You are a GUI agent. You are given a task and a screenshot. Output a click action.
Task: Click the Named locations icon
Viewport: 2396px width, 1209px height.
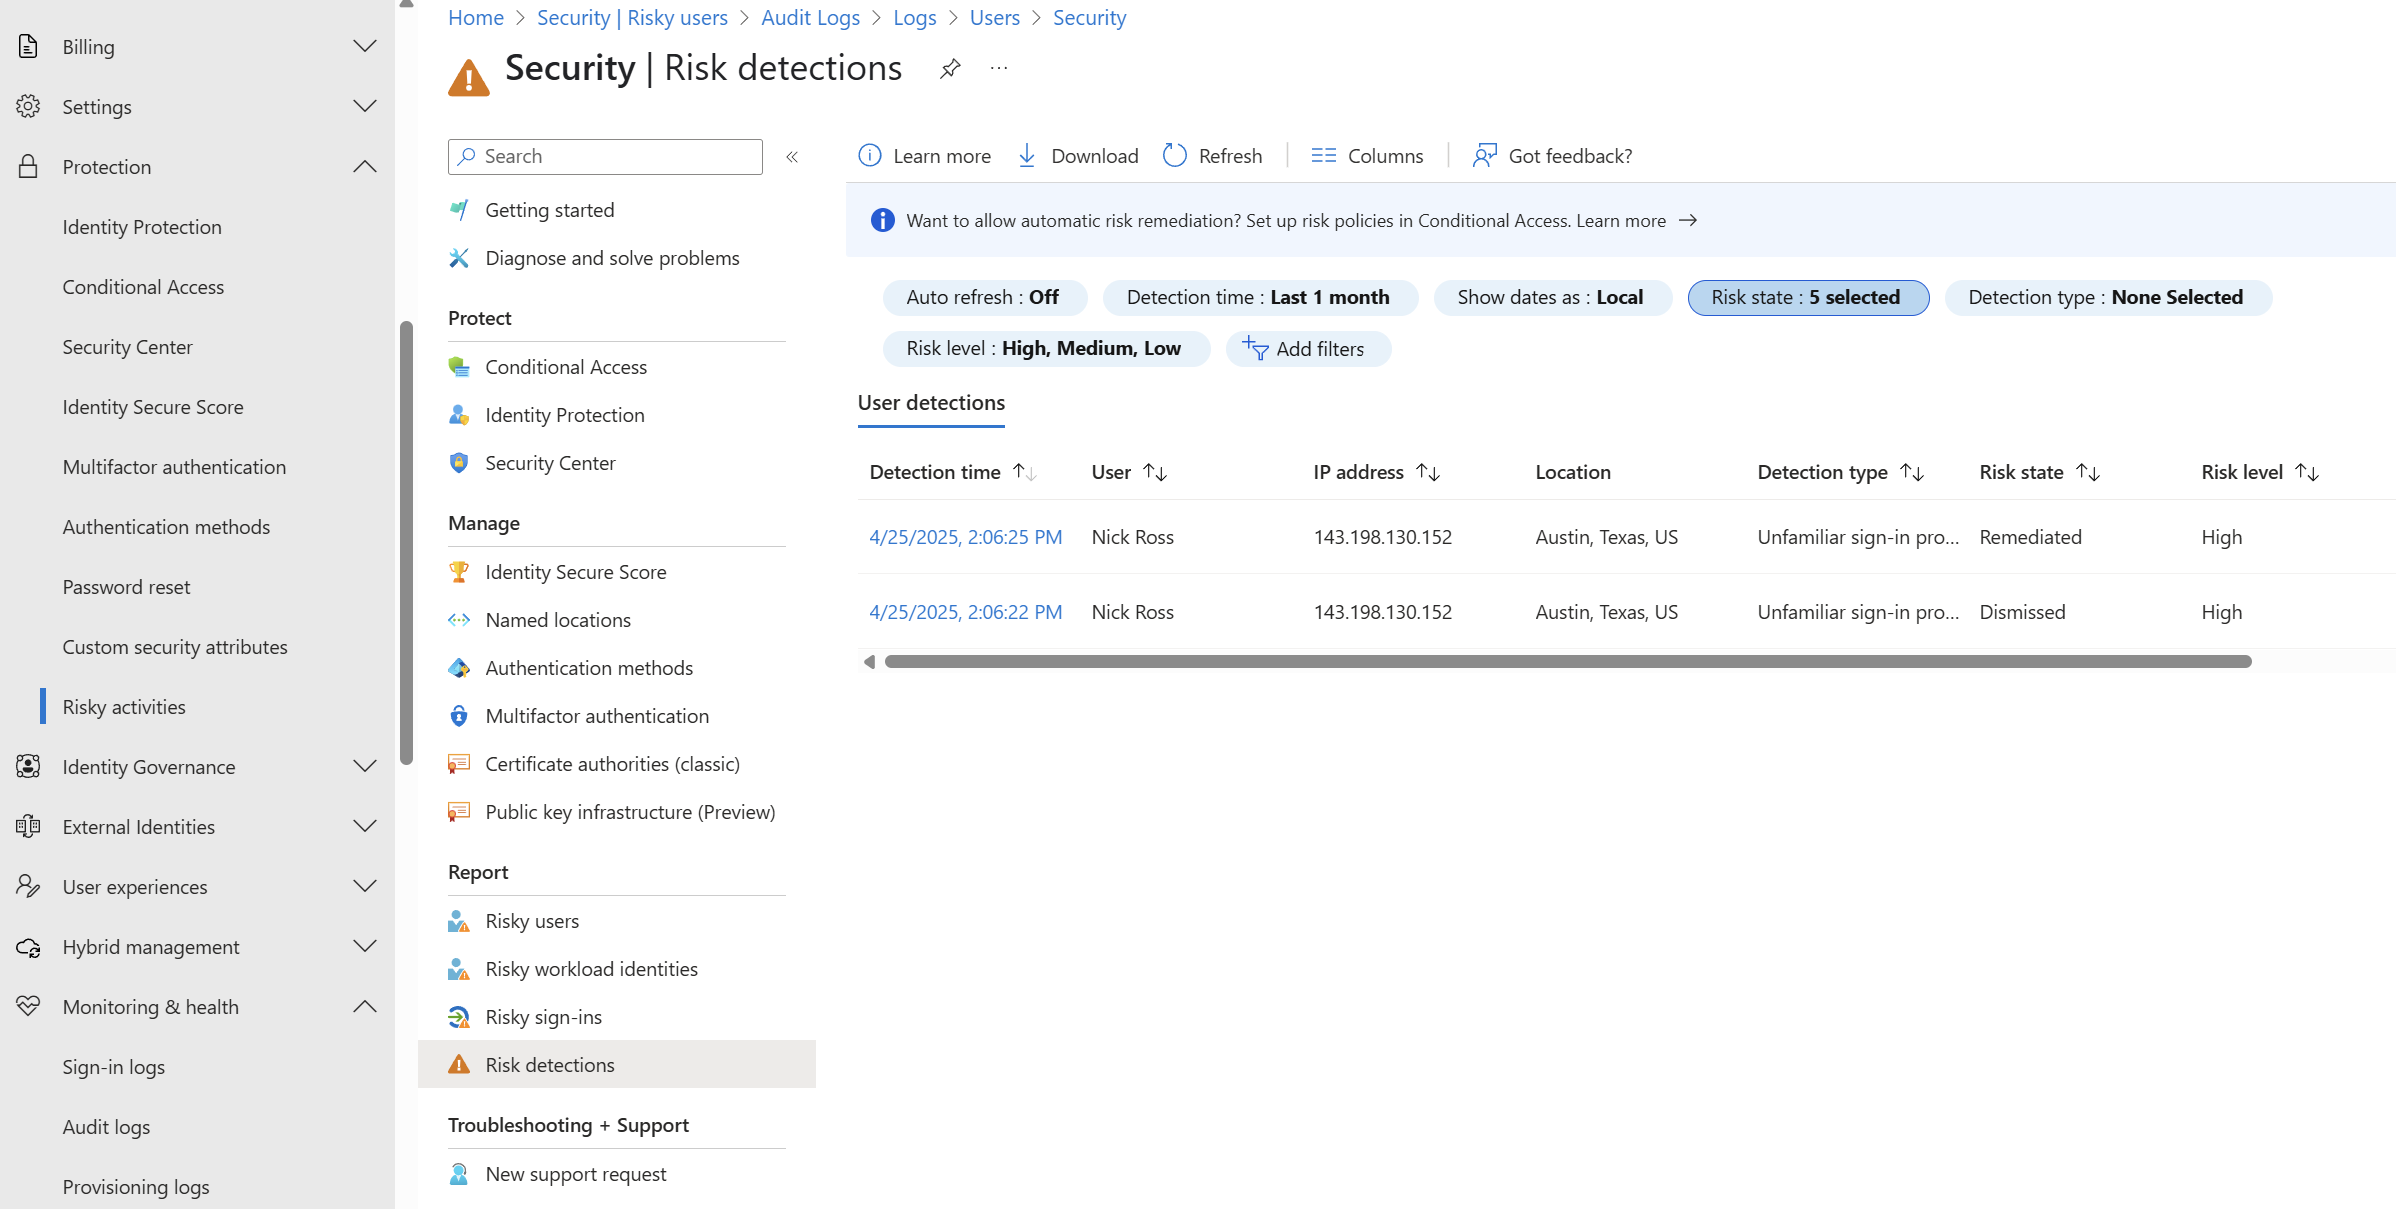coord(459,620)
